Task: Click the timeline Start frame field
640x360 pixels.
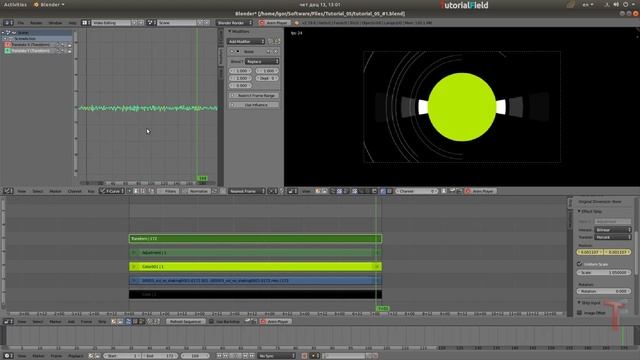Action: (x=123, y=356)
